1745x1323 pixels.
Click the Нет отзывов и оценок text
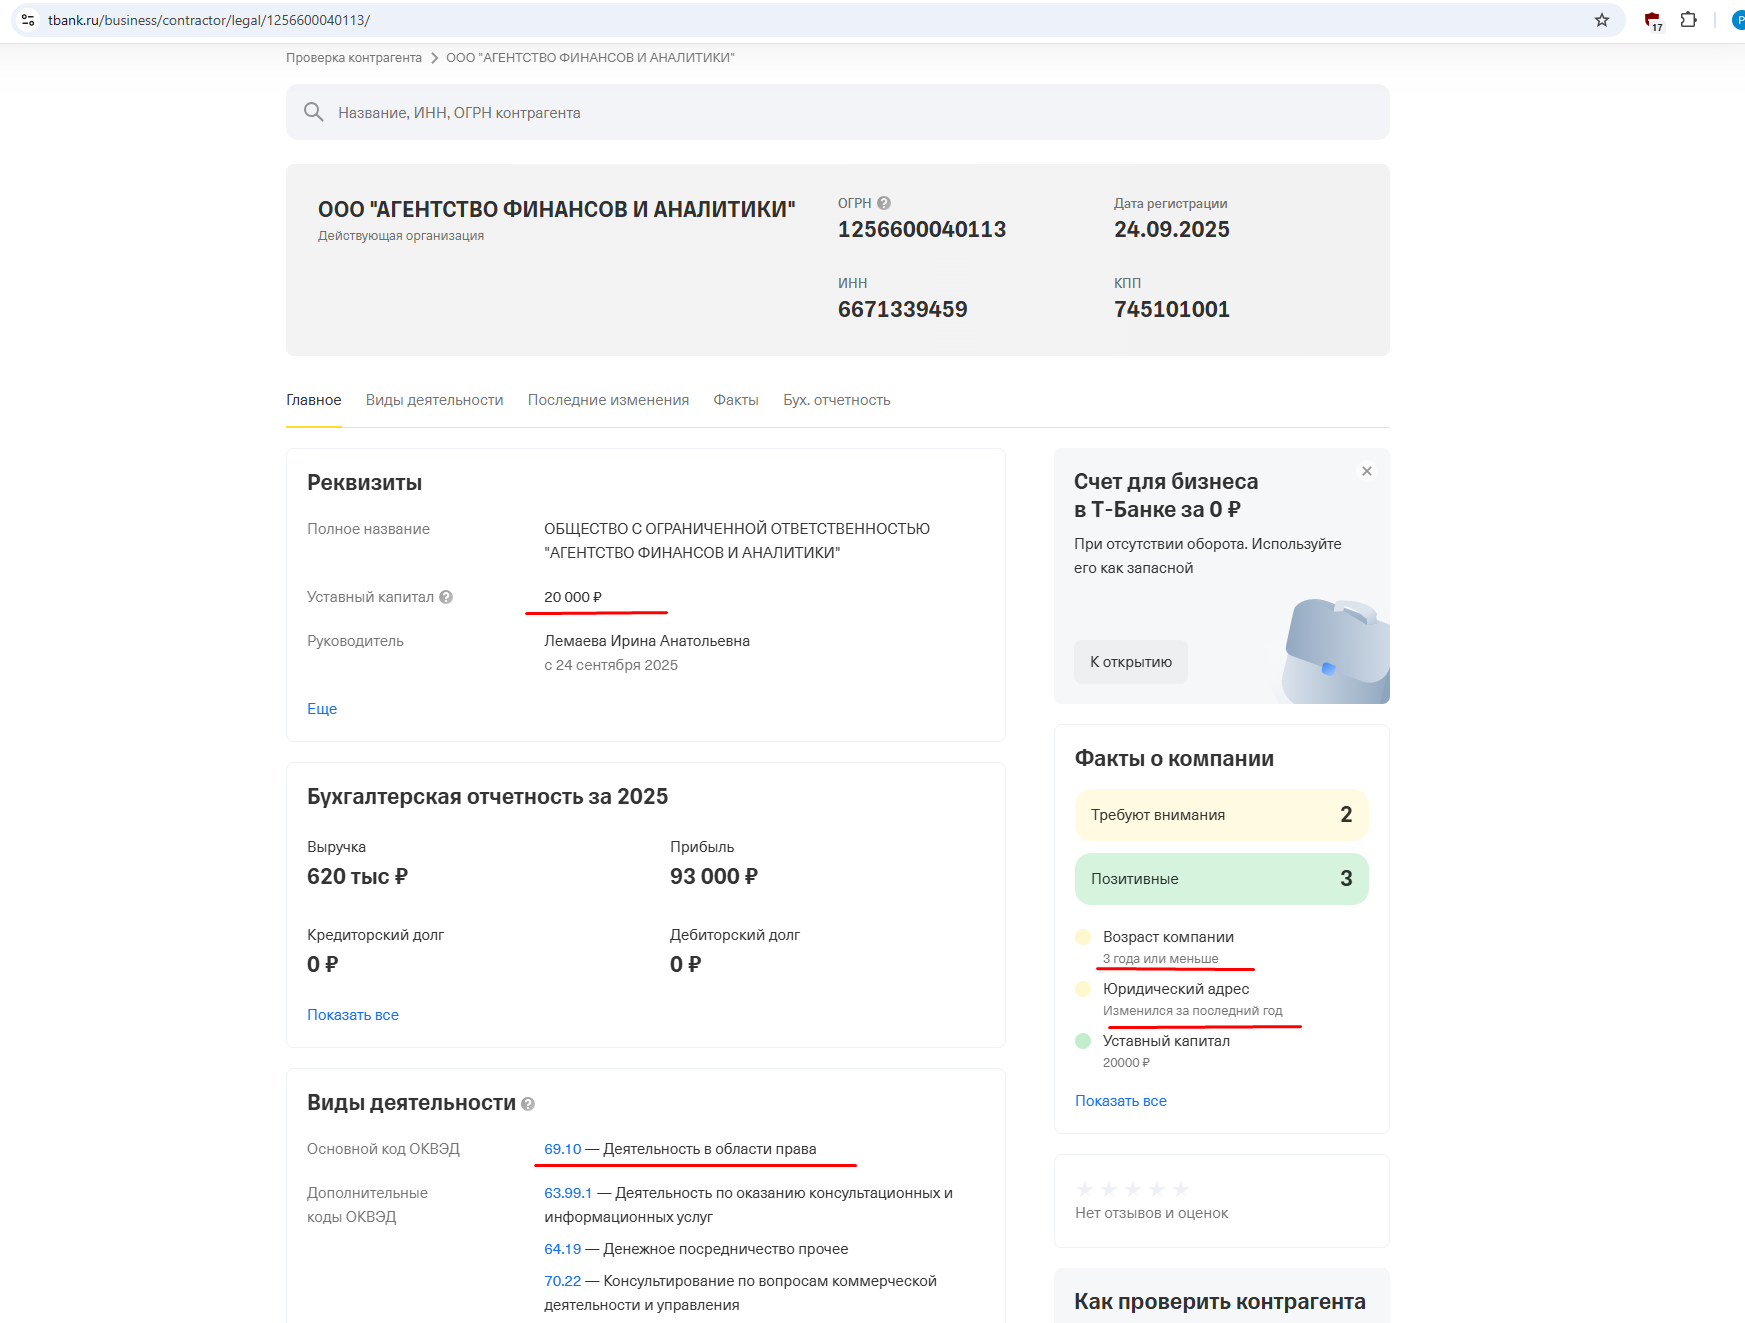click(1152, 1213)
